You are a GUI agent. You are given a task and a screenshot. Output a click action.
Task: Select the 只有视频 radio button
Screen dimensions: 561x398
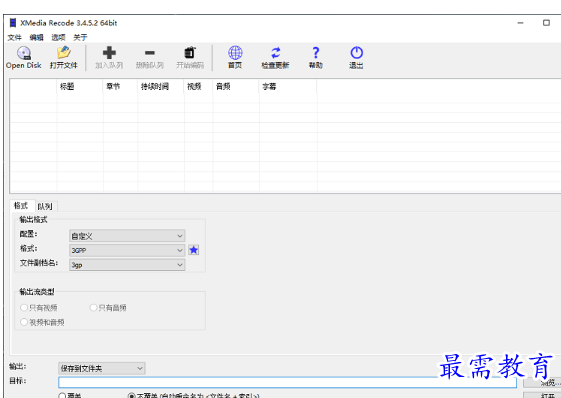tap(24, 307)
